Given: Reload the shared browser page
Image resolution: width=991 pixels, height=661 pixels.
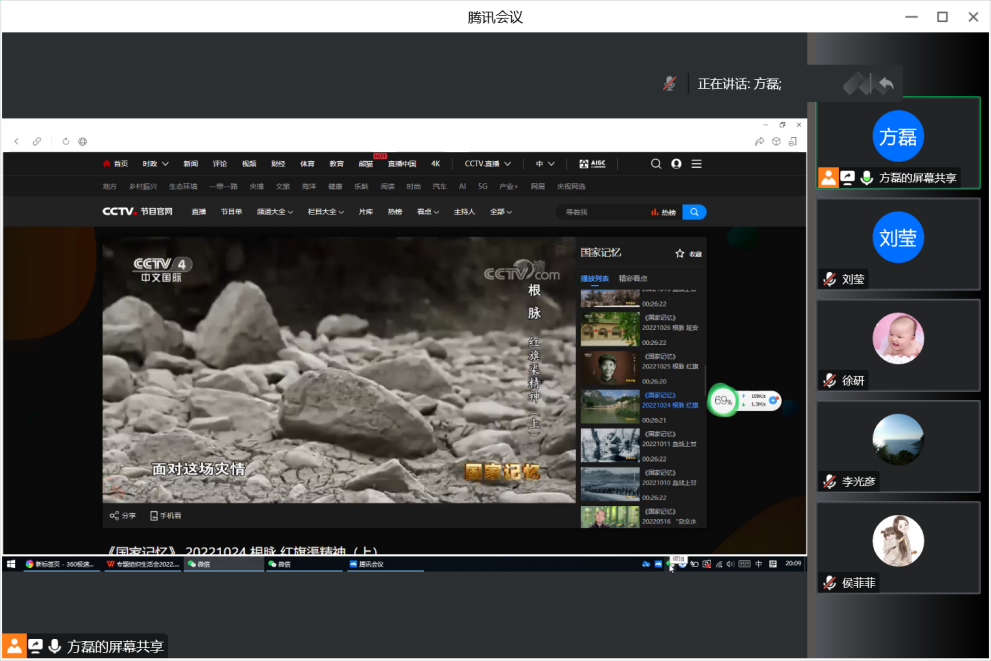Looking at the screenshot, I should (x=66, y=142).
